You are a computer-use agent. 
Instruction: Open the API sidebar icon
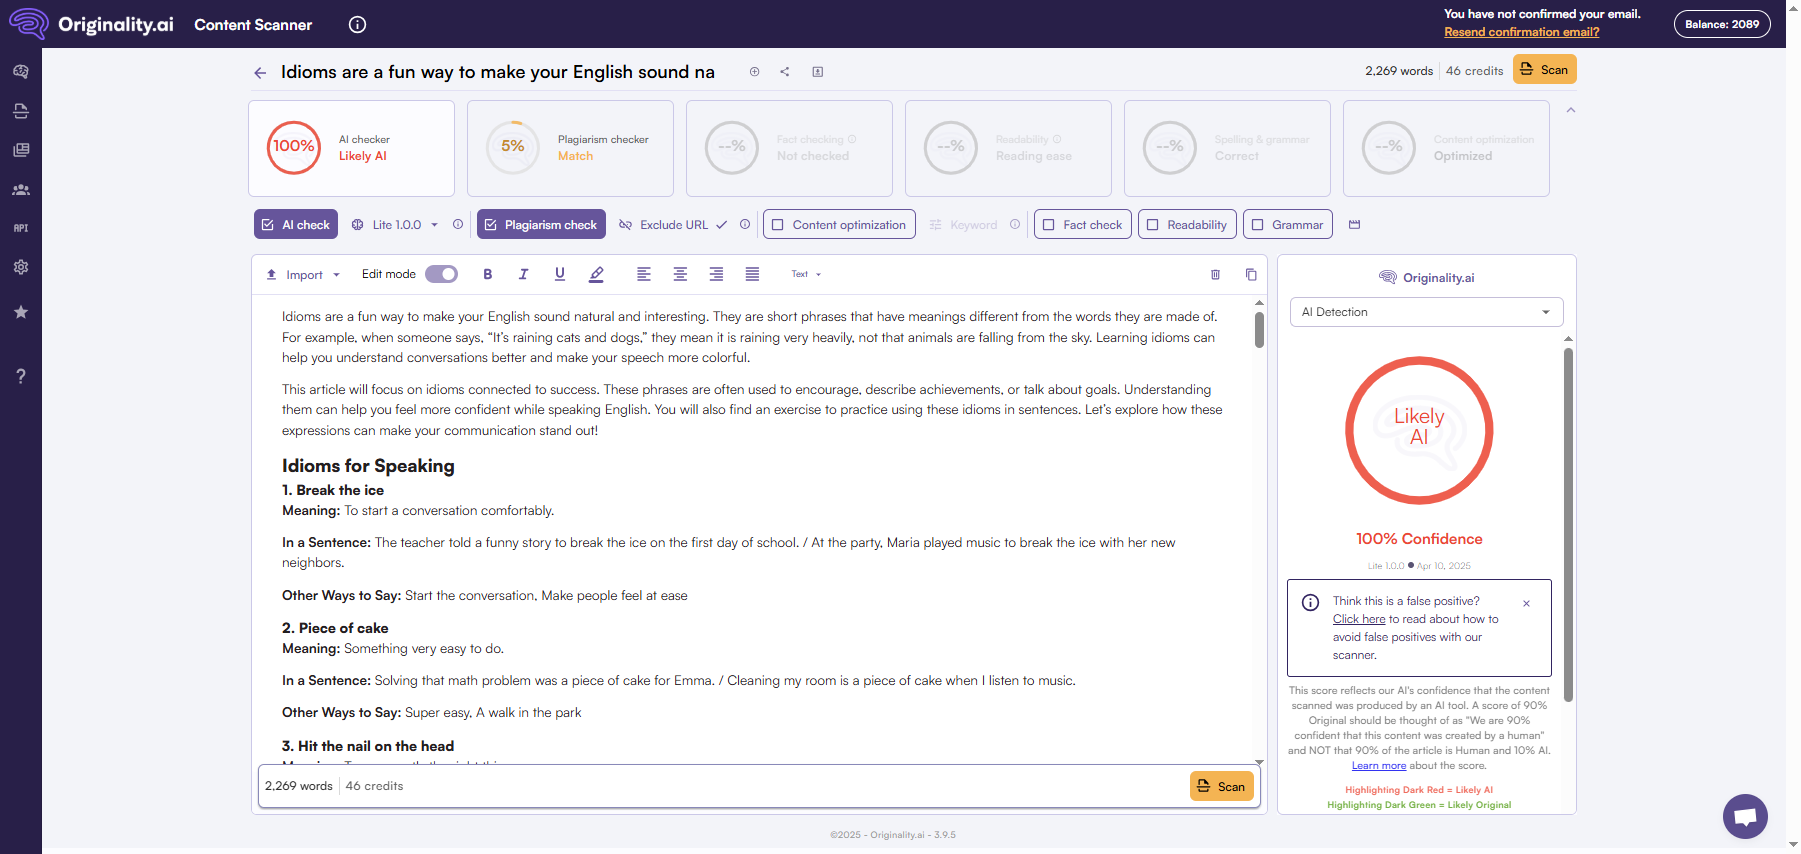[x=21, y=228]
